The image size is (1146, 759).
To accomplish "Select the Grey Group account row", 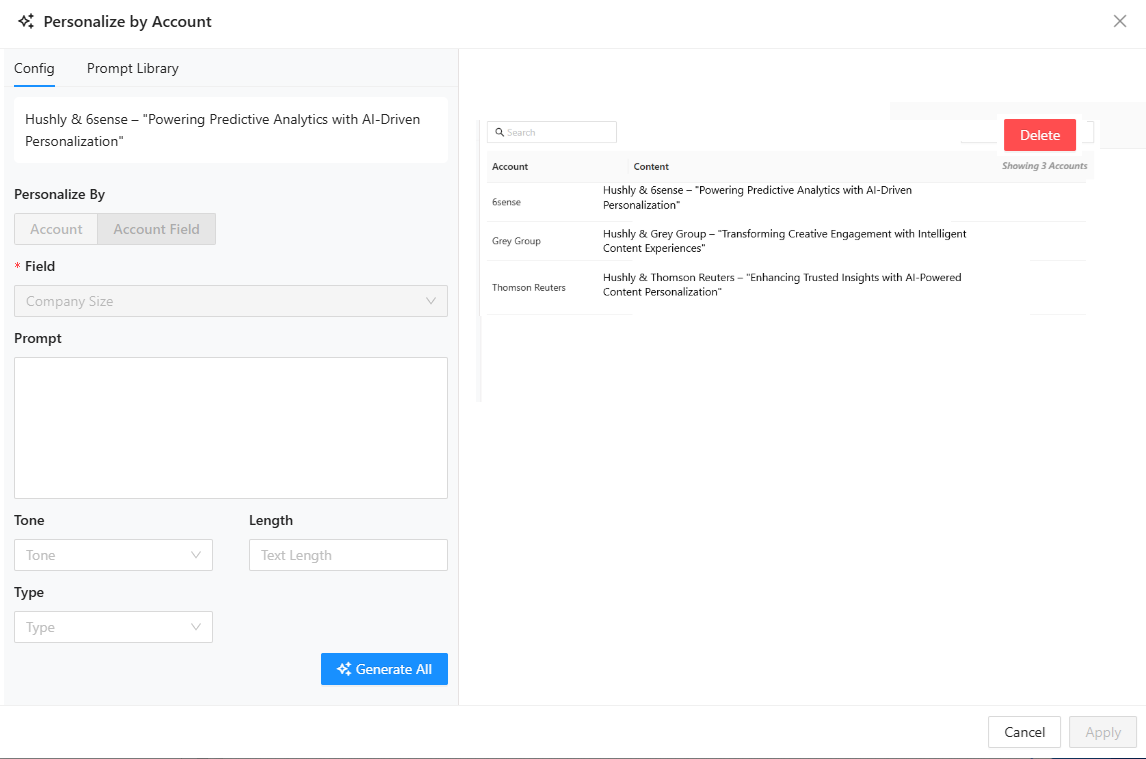I will pos(786,241).
